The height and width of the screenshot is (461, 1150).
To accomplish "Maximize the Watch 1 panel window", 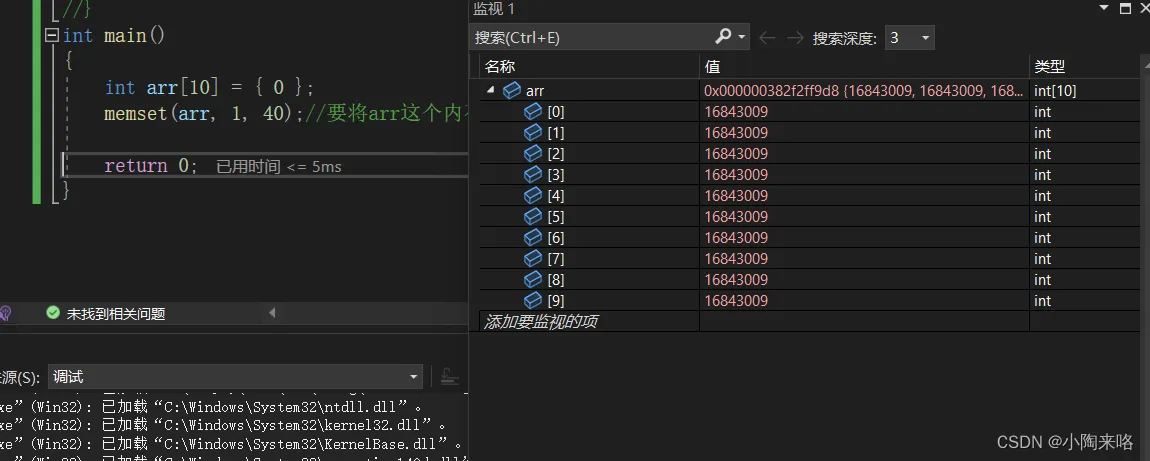I will (1125, 8).
